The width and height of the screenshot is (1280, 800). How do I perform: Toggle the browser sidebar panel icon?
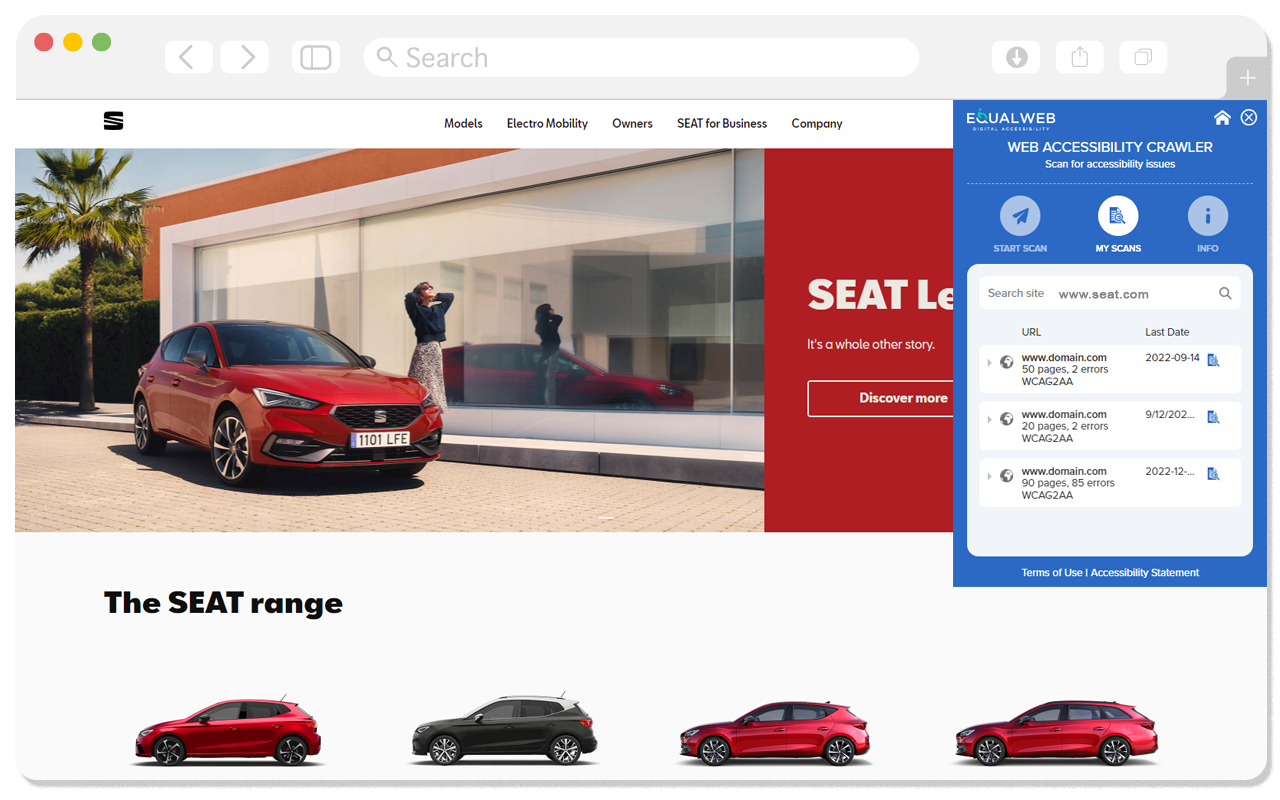(316, 57)
